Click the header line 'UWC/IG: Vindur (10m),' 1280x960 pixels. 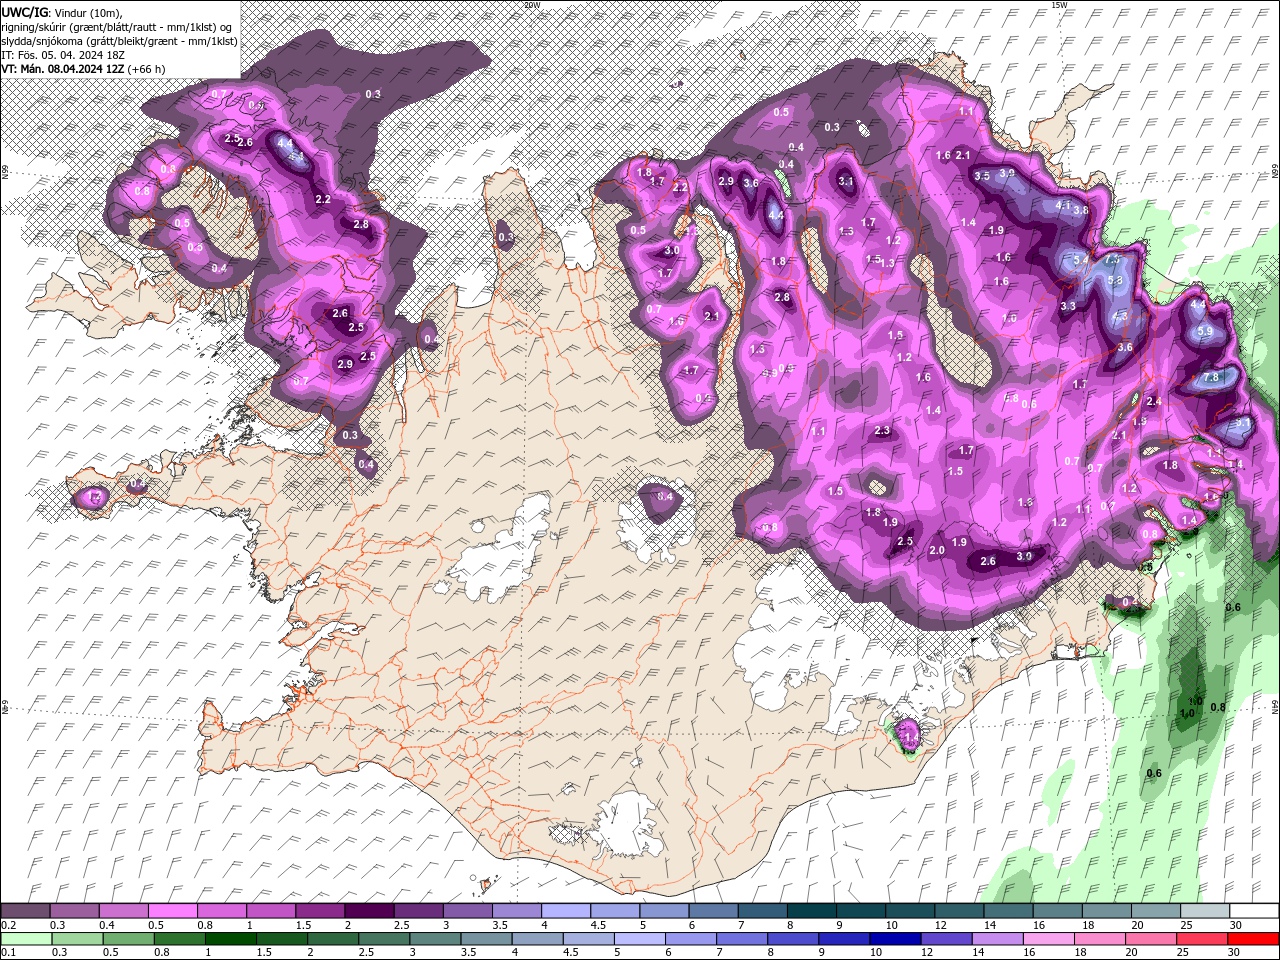pos(62,12)
